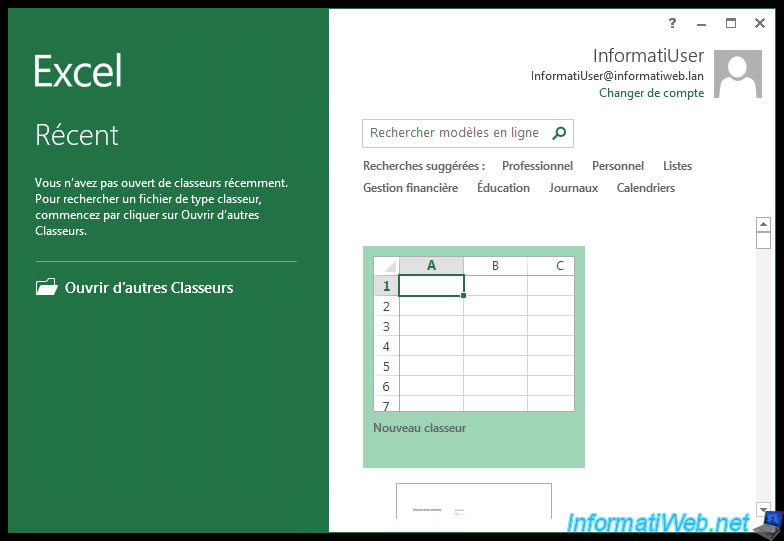The width and height of the screenshot is (784, 541).
Task: Click the Help question mark icon
Action: coord(673,23)
